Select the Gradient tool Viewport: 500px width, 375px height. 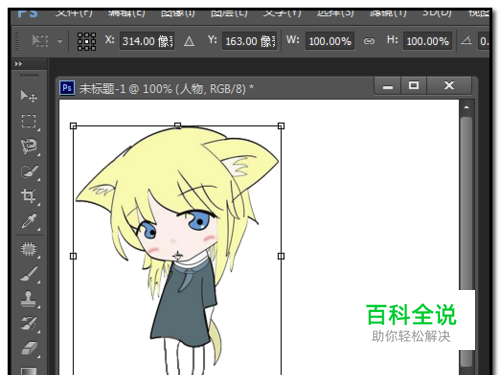29,371
